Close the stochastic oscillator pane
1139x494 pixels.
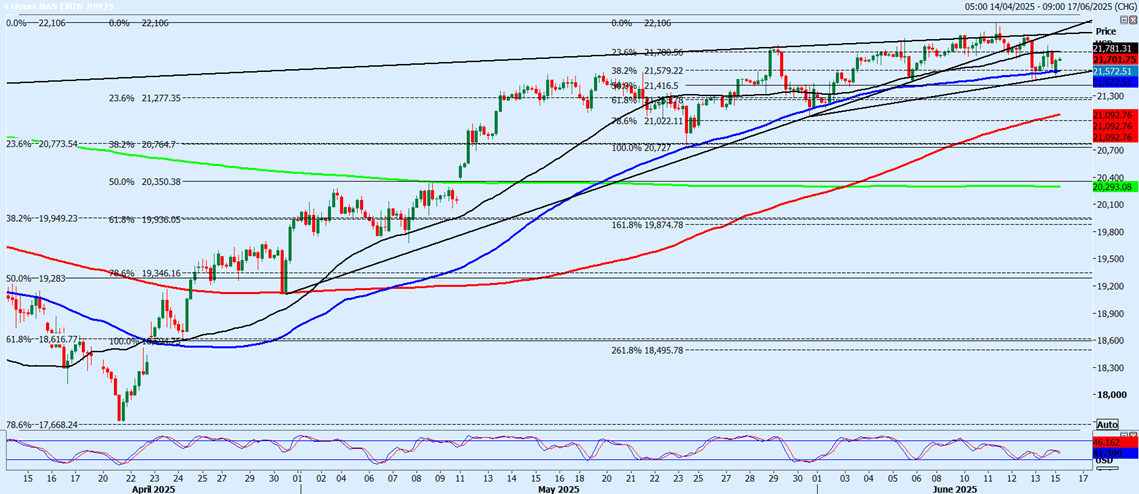click(x=1132, y=435)
